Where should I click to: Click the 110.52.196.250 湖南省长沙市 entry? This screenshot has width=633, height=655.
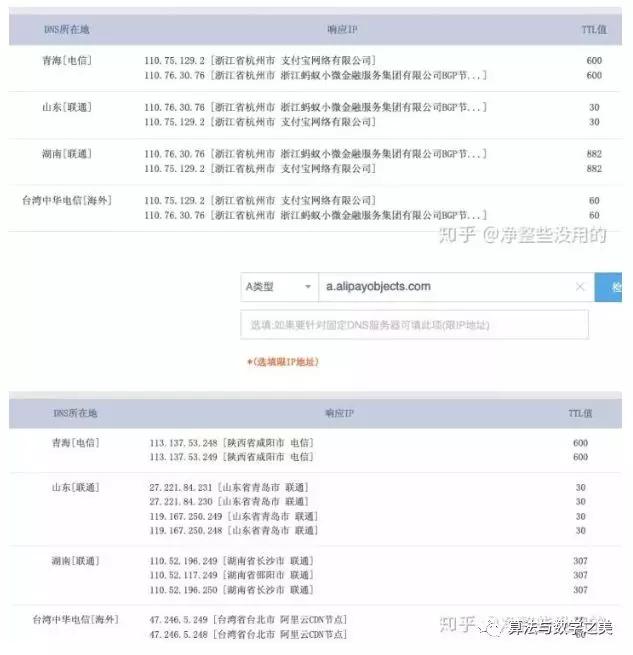tap(231, 590)
